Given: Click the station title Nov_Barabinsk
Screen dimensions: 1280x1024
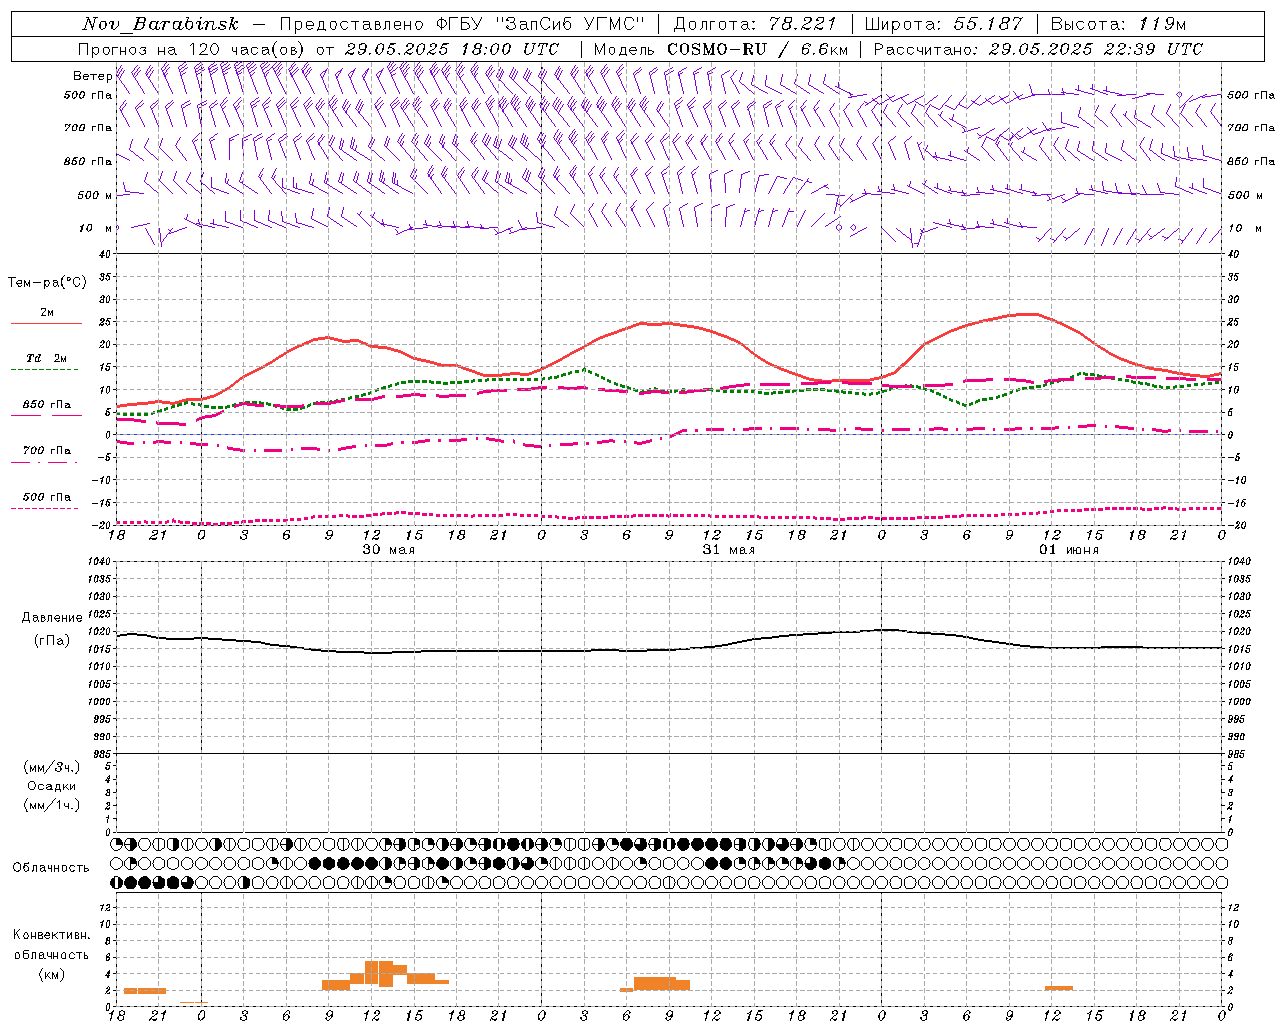Looking at the screenshot, I should click(x=160, y=24).
